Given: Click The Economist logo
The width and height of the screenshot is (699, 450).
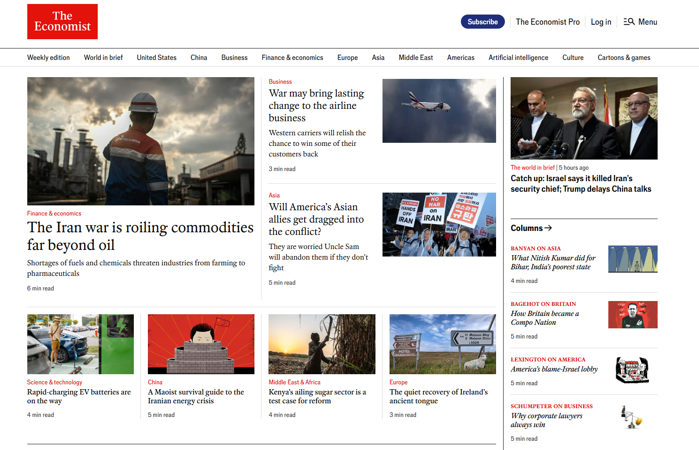Looking at the screenshot, I should [x=62, y=21].
